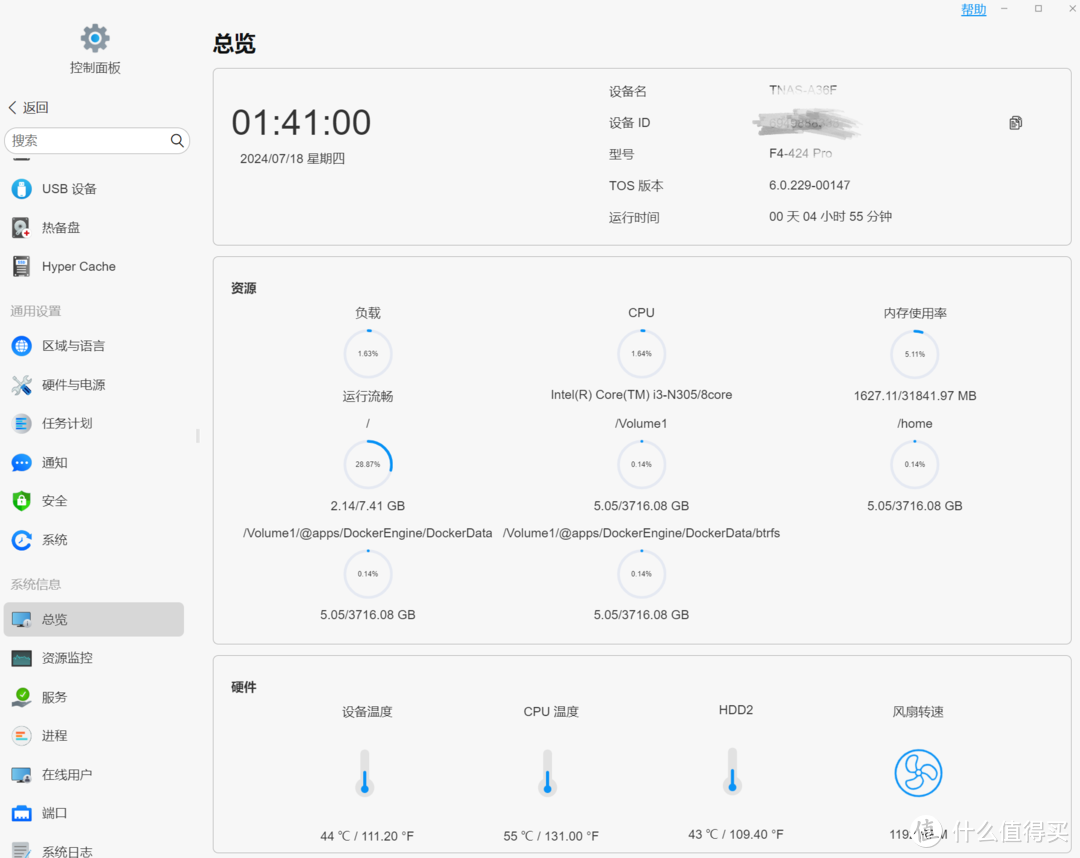
Task: Open the 系统 settings icon
Action: [21, 539]
